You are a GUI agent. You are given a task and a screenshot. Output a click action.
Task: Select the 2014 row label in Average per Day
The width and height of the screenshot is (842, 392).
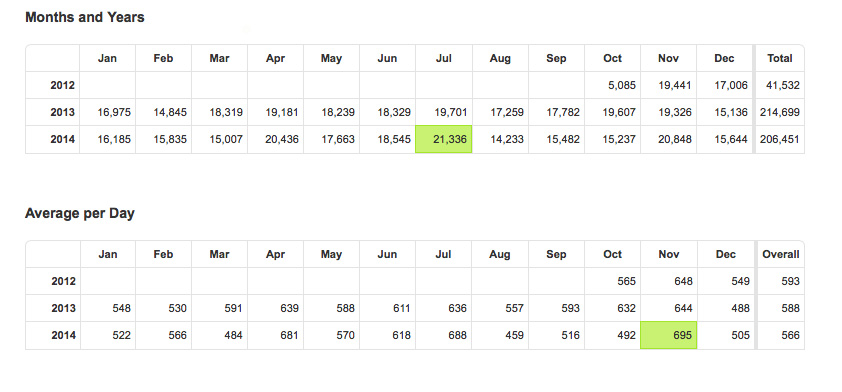pos(63,335)
